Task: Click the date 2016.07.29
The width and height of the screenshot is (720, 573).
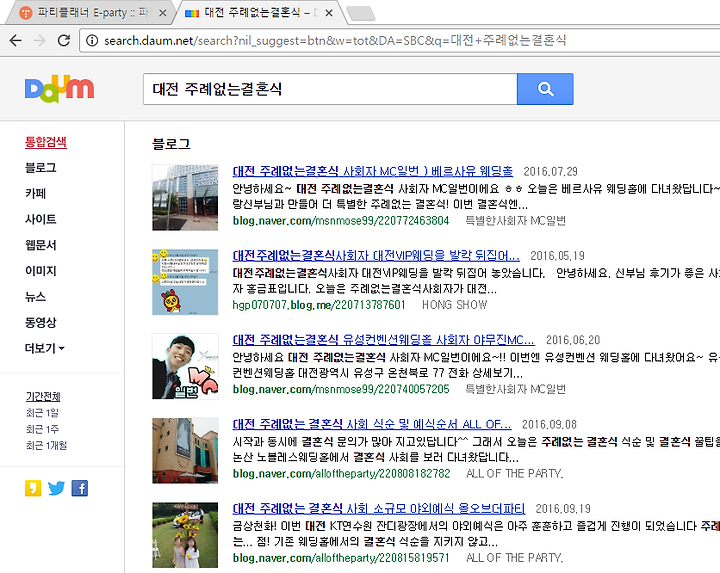Action: (x=550, y=171)
